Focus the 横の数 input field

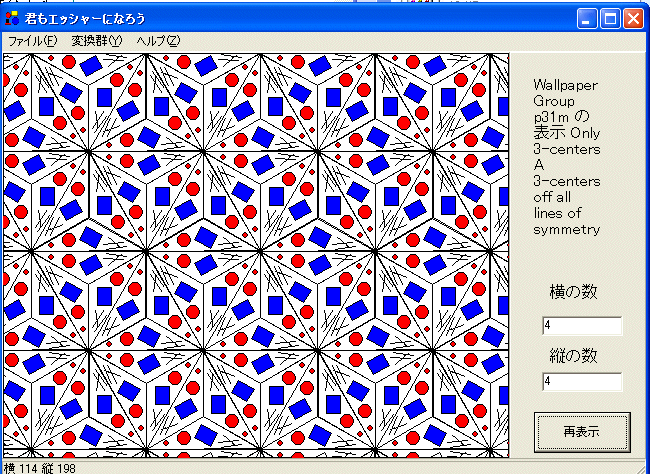coord(582,326)
